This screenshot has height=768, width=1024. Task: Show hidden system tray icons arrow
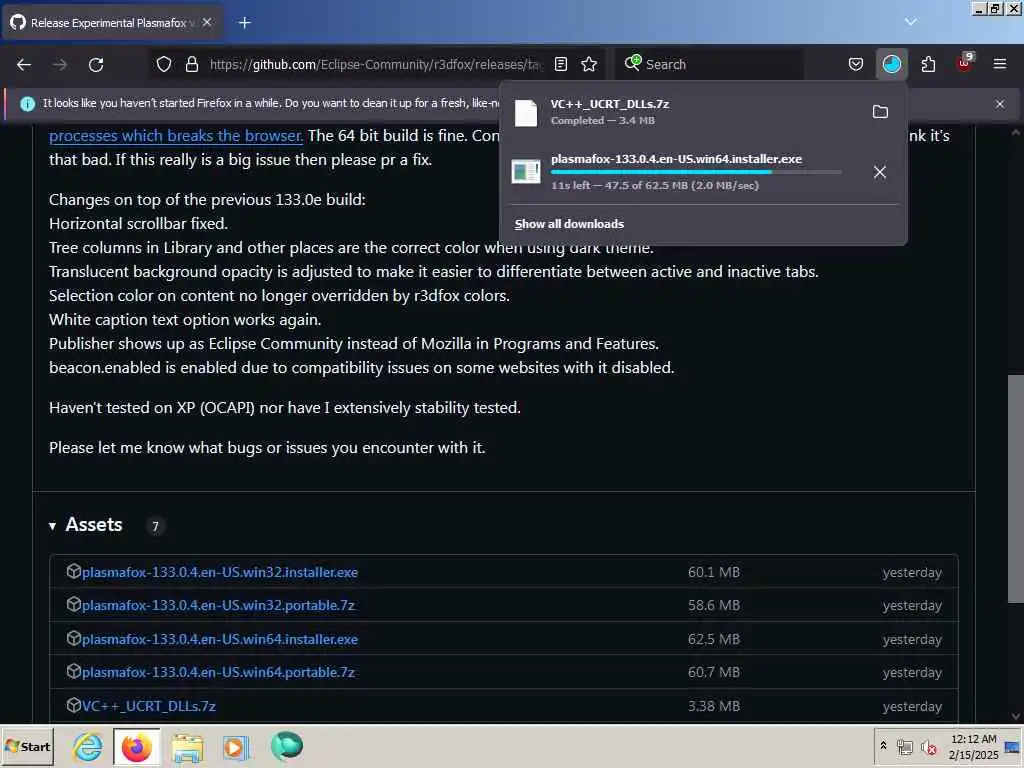884,746
